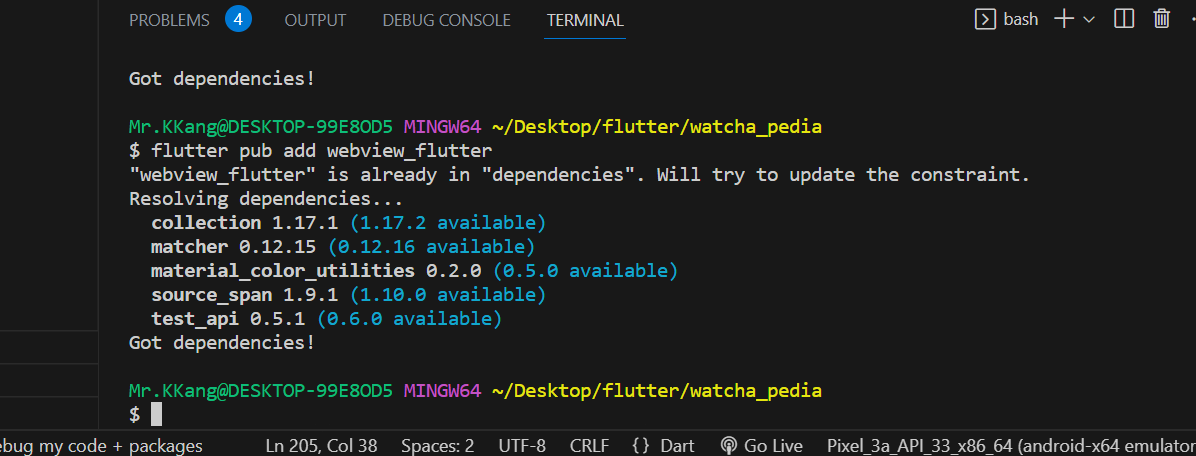Viewport: 1196px width, 456px height.
Task: Choose device Pixel_3a_API_33_x86_64 emulator
Action: [1011, 446]
